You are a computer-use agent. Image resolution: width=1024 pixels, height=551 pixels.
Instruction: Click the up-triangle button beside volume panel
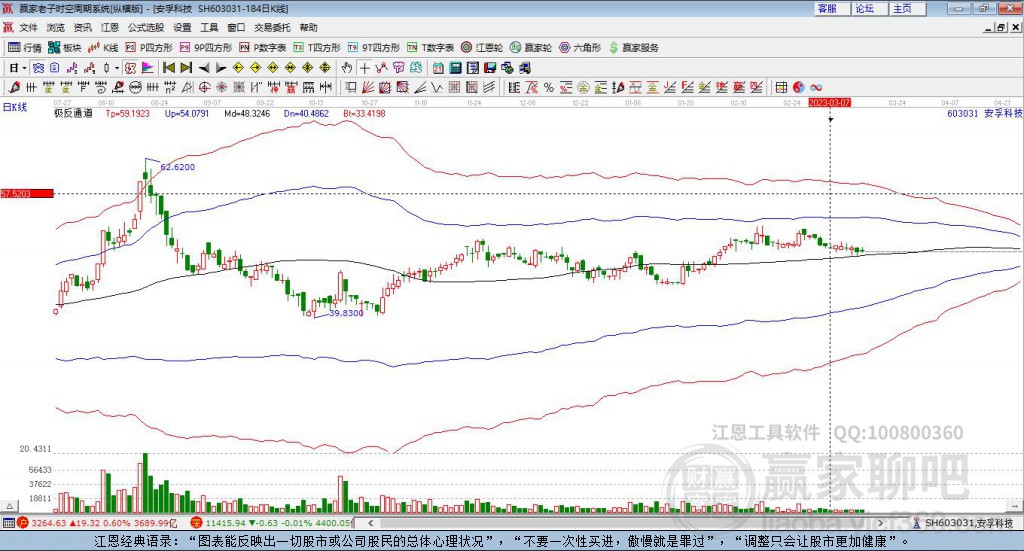tap(10, 506)
